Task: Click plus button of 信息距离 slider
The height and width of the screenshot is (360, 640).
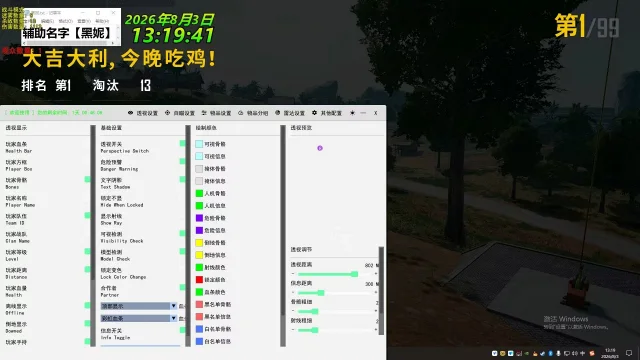Action: coord(376,293)
